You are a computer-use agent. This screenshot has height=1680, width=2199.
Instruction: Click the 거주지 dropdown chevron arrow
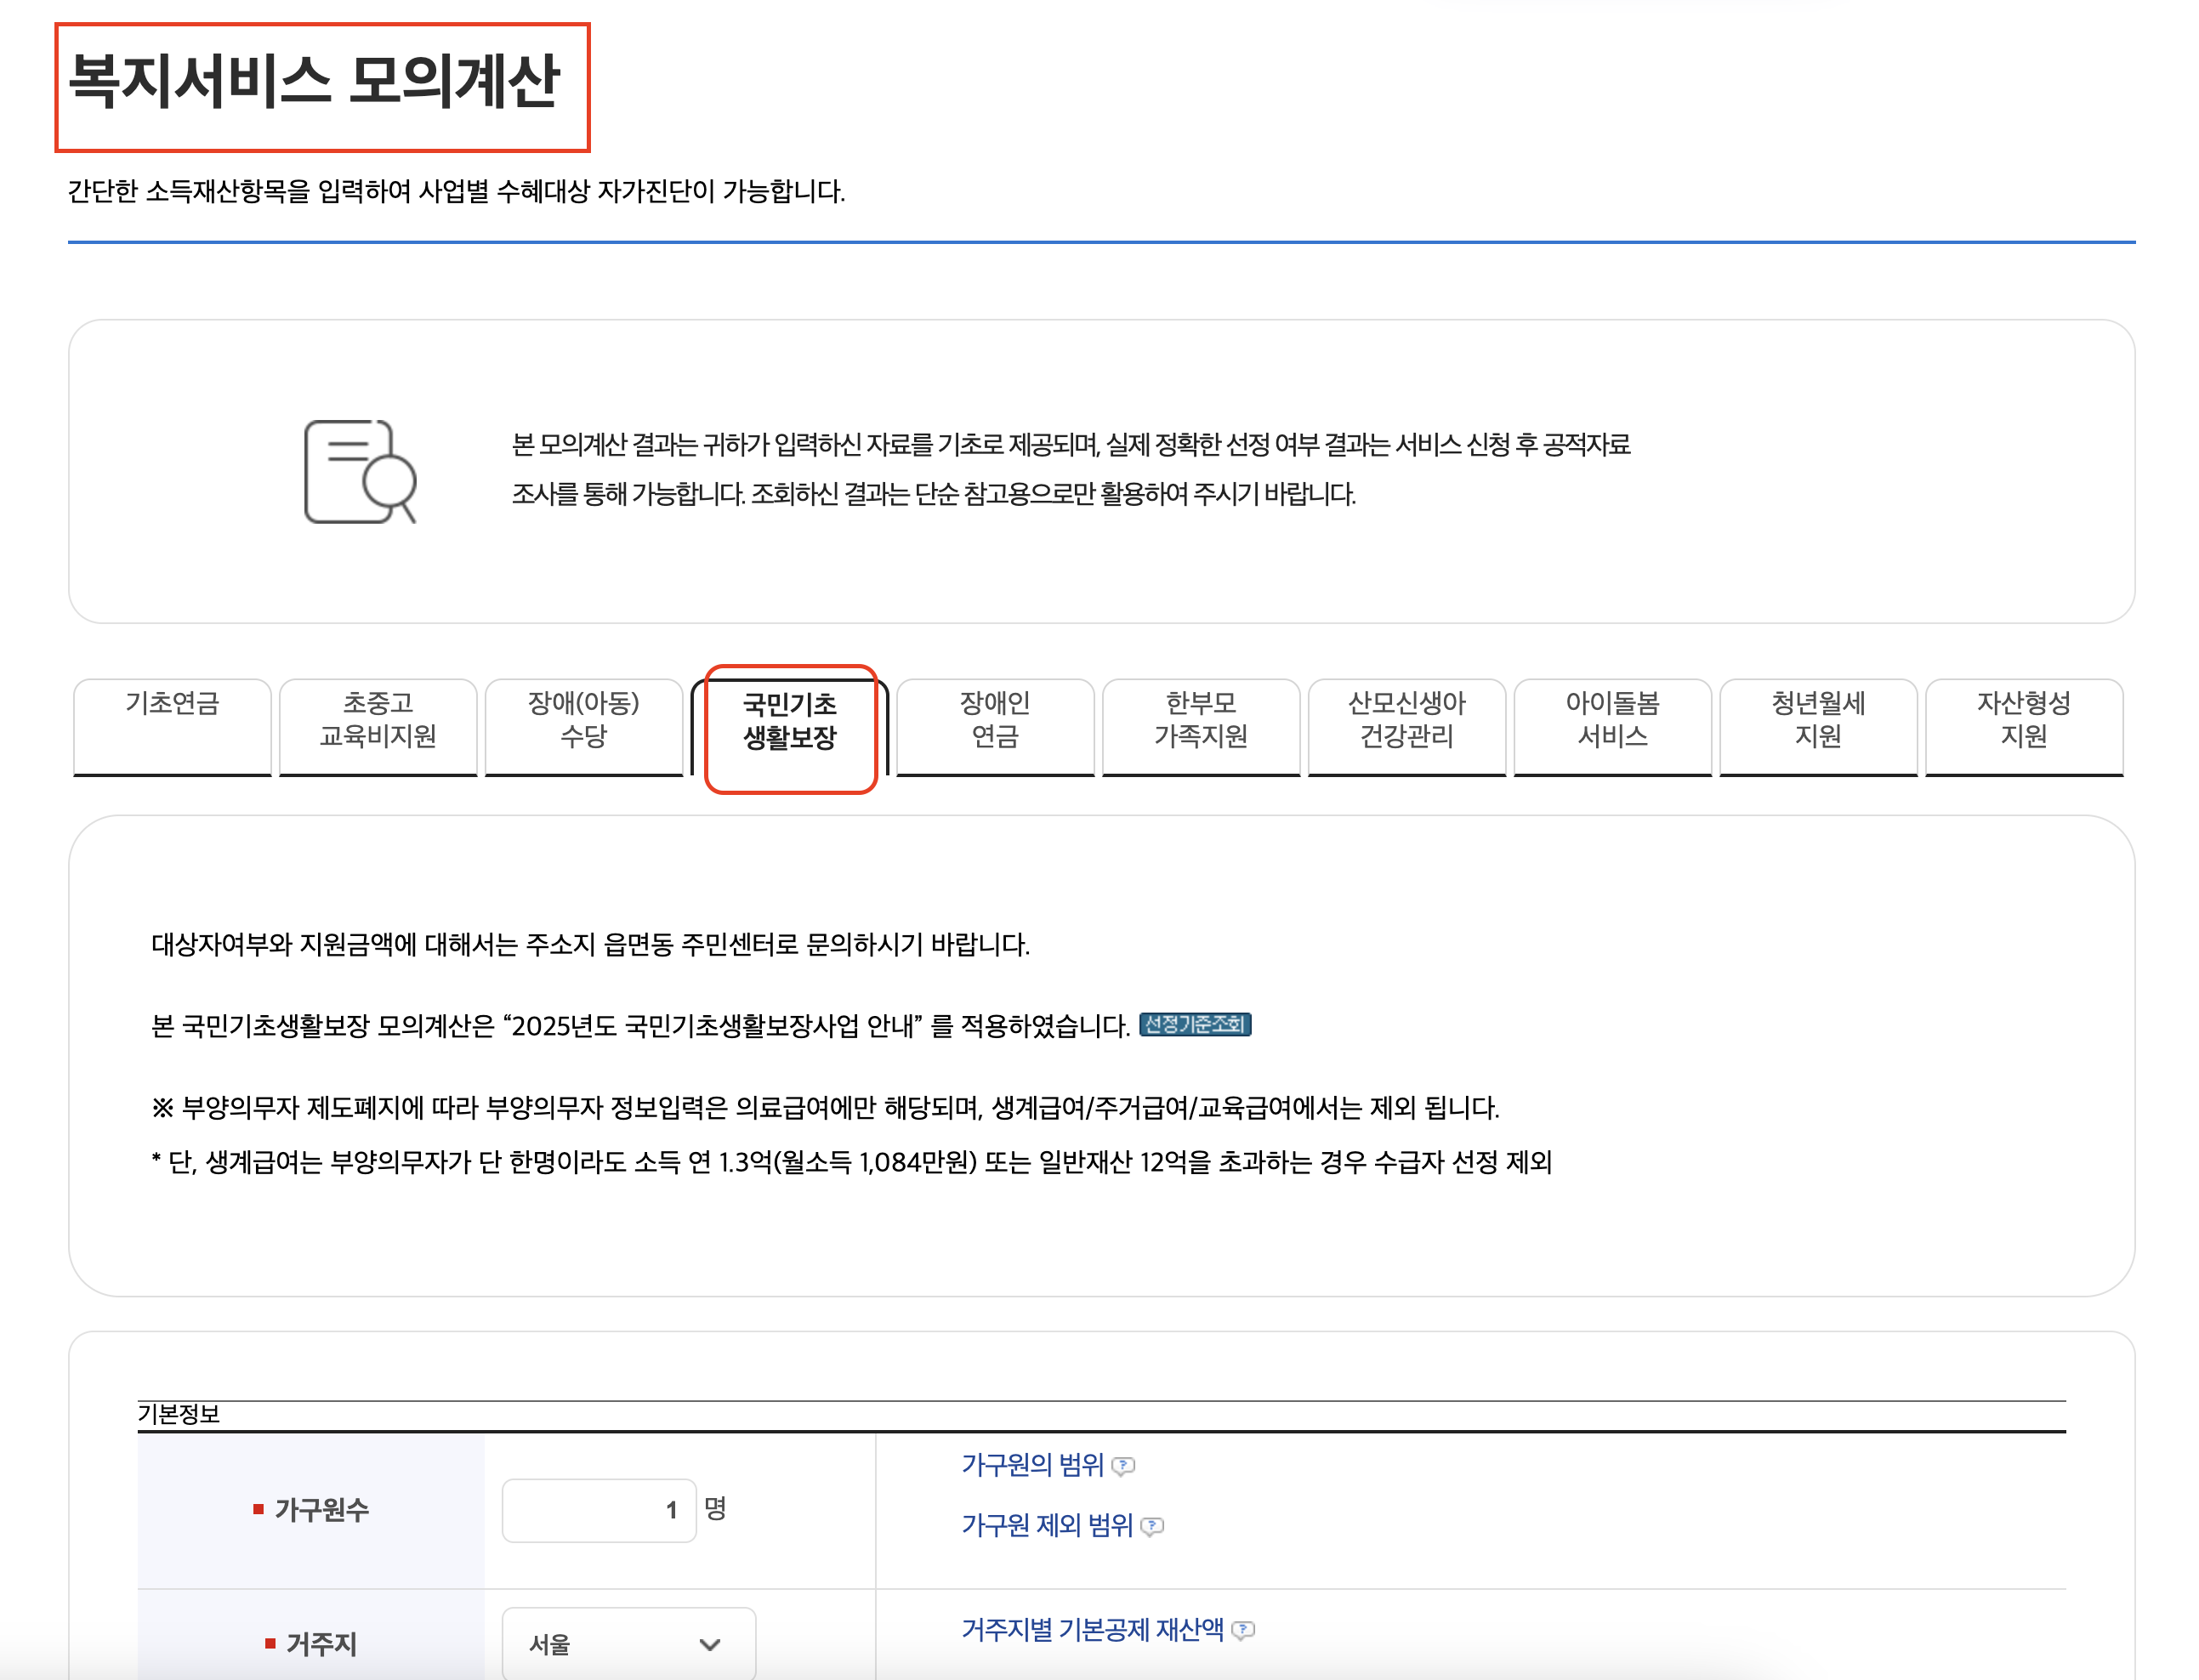tap(710, 1644)
